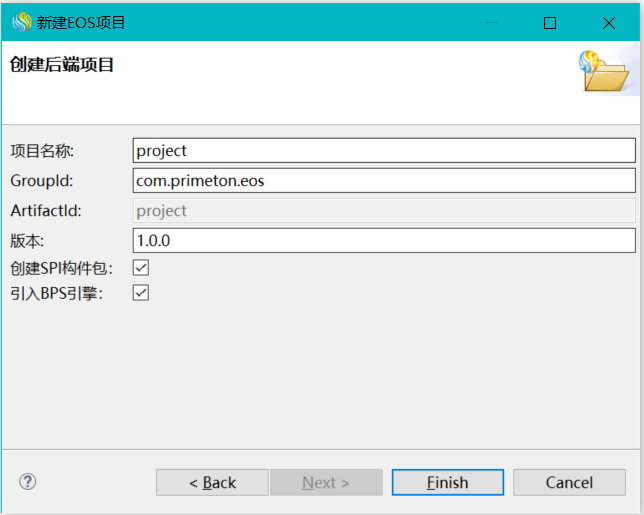Click the 引入BPS引擎 label text
This screenshot has width=644, height=515.
[x=57, y=294]
